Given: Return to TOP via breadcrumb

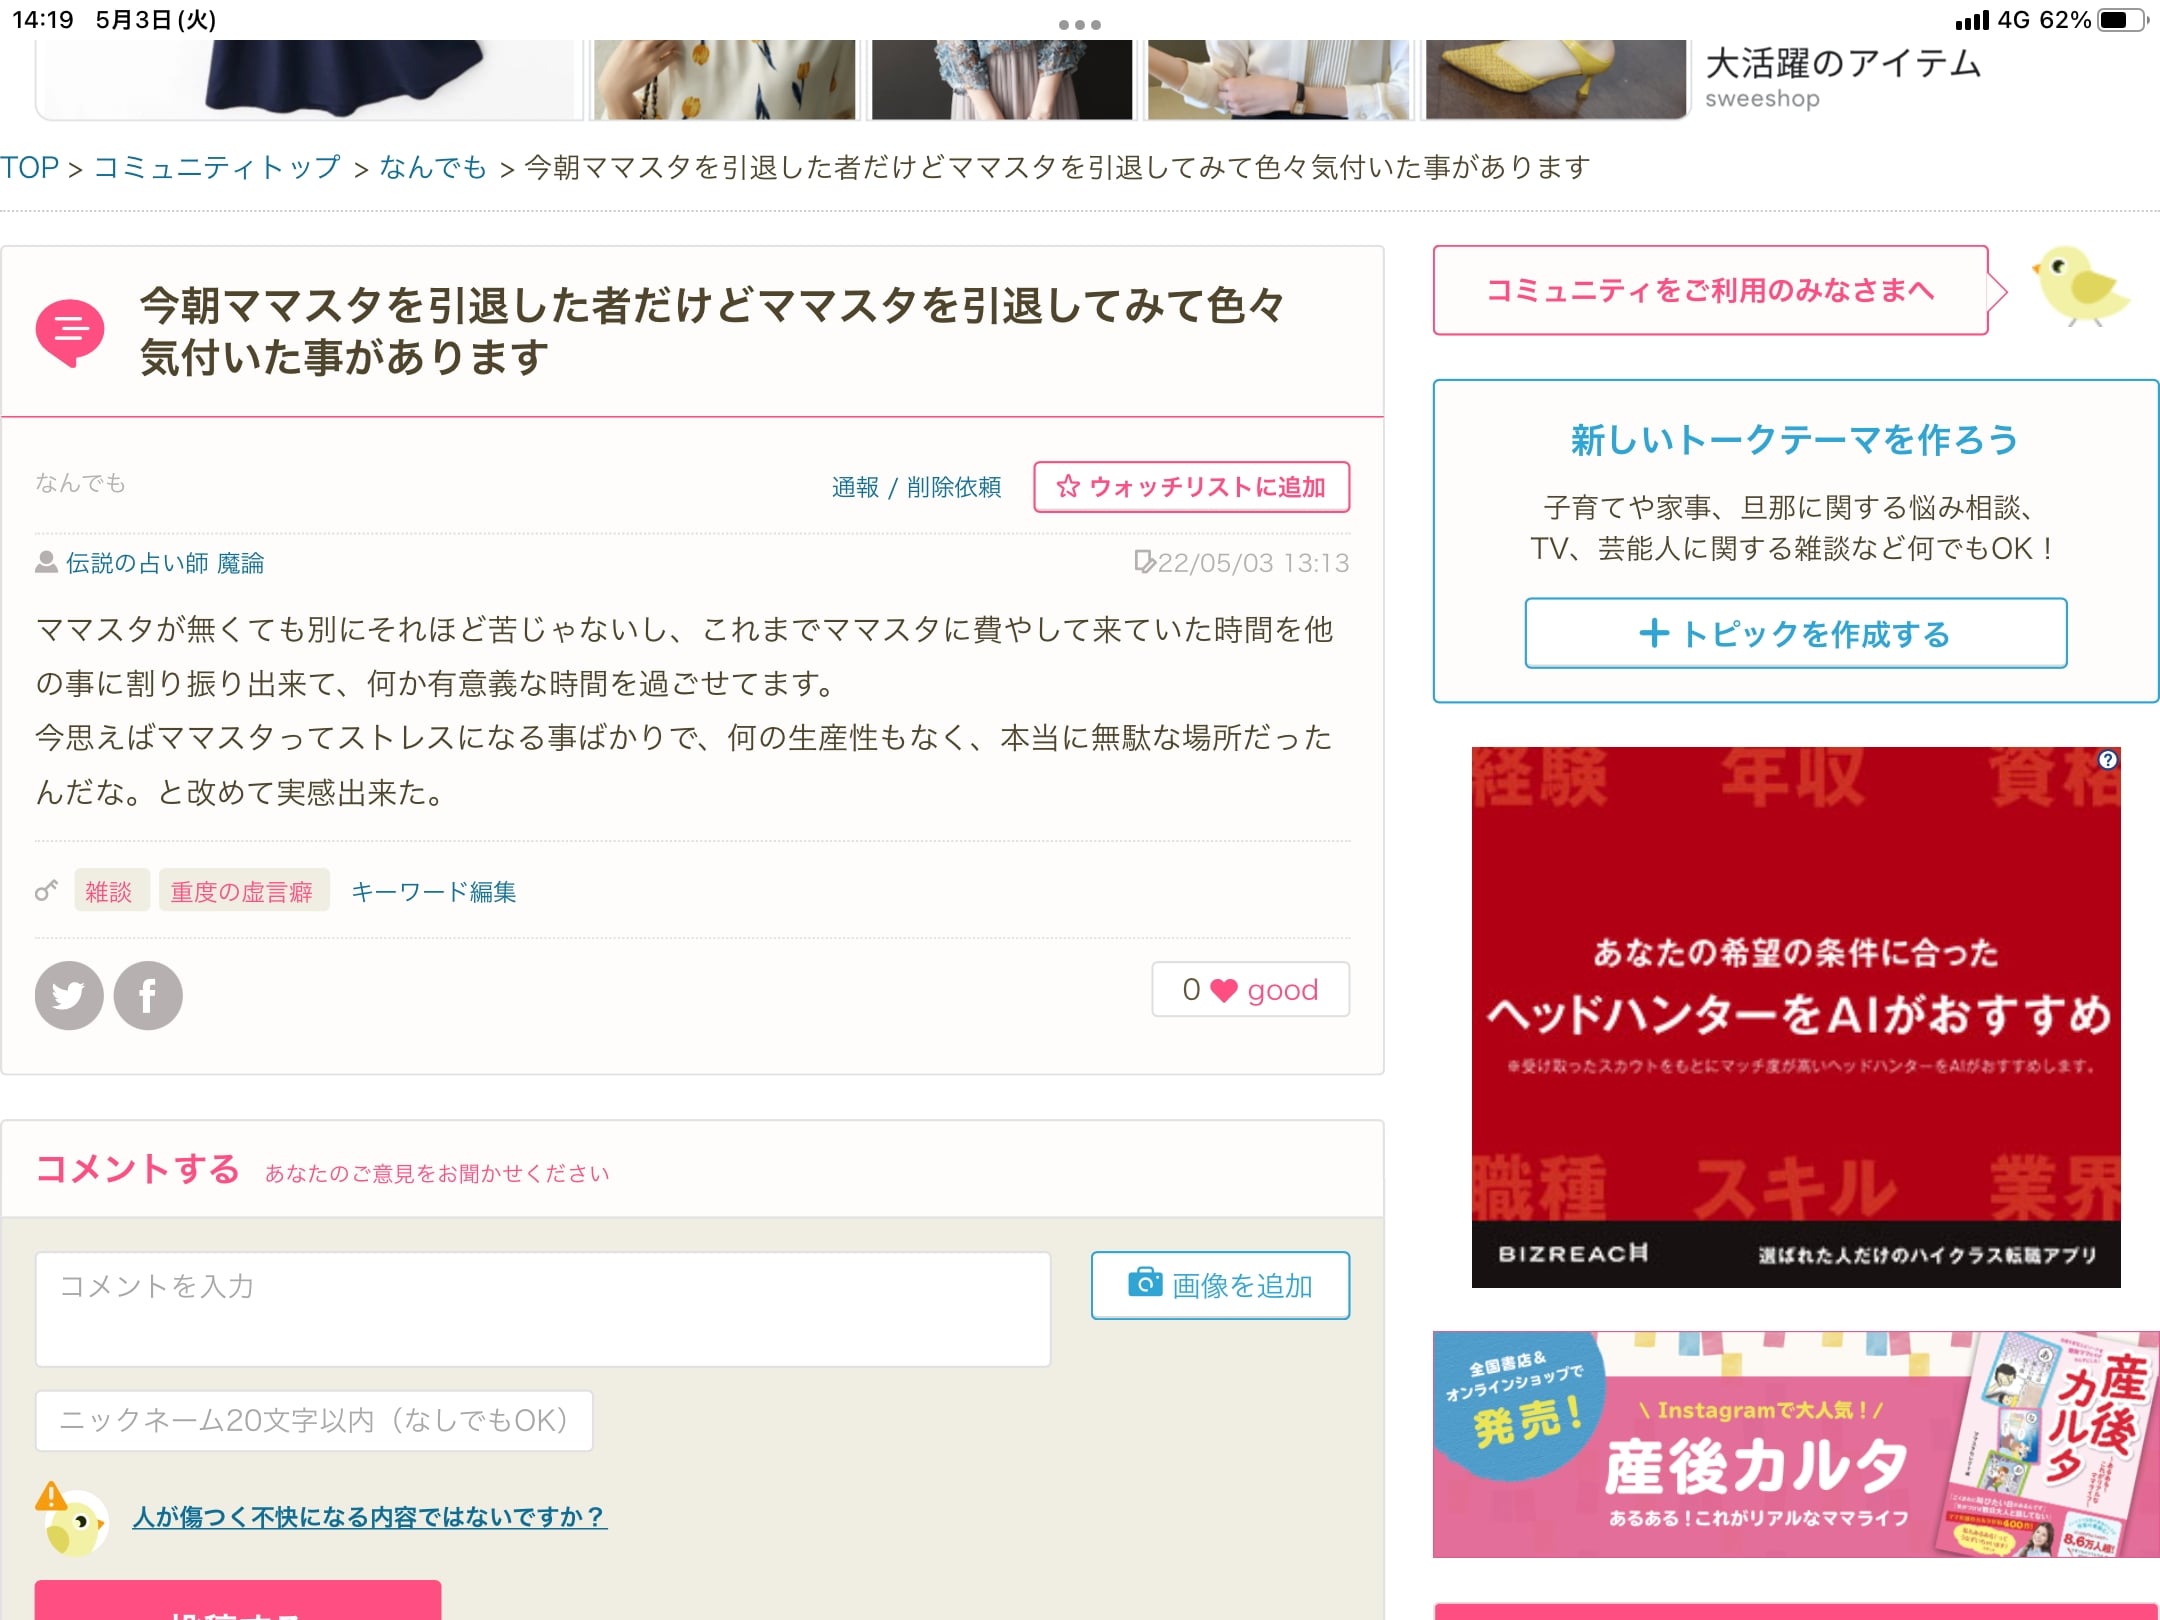Looking at the screenshot, I should pyautogui.click(x=30, y=167).
